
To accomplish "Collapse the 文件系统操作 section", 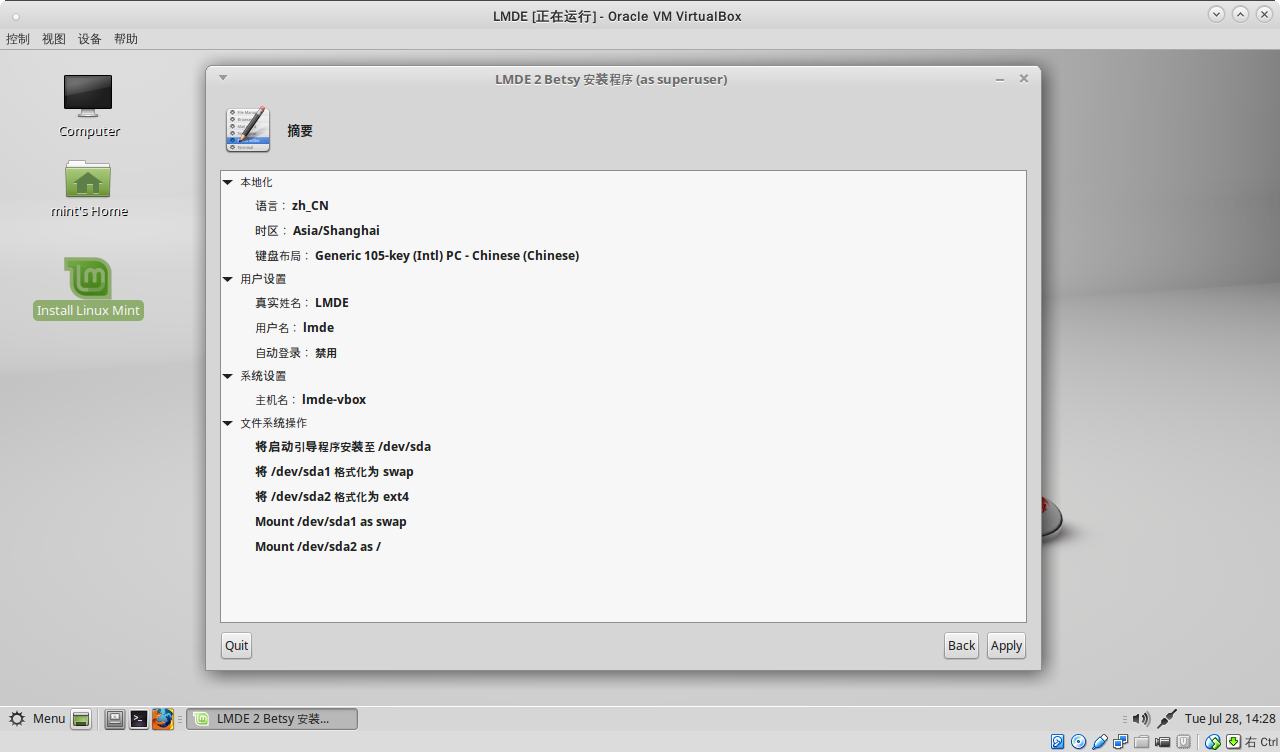I will pos(228,423).
